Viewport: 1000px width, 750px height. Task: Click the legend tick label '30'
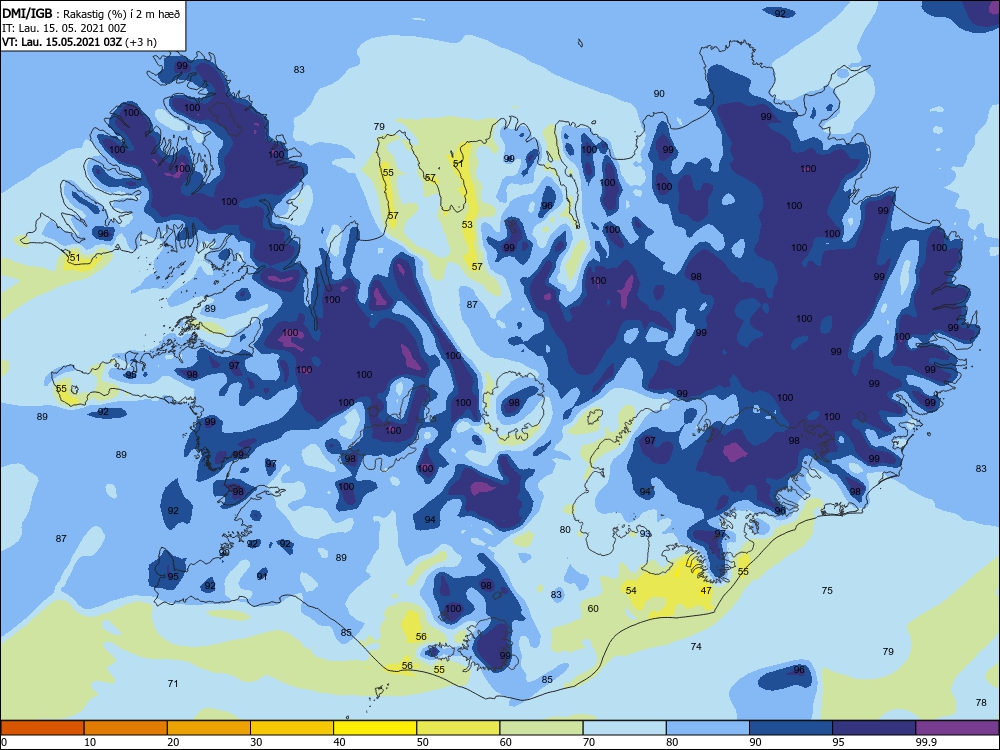coord(256,742)
